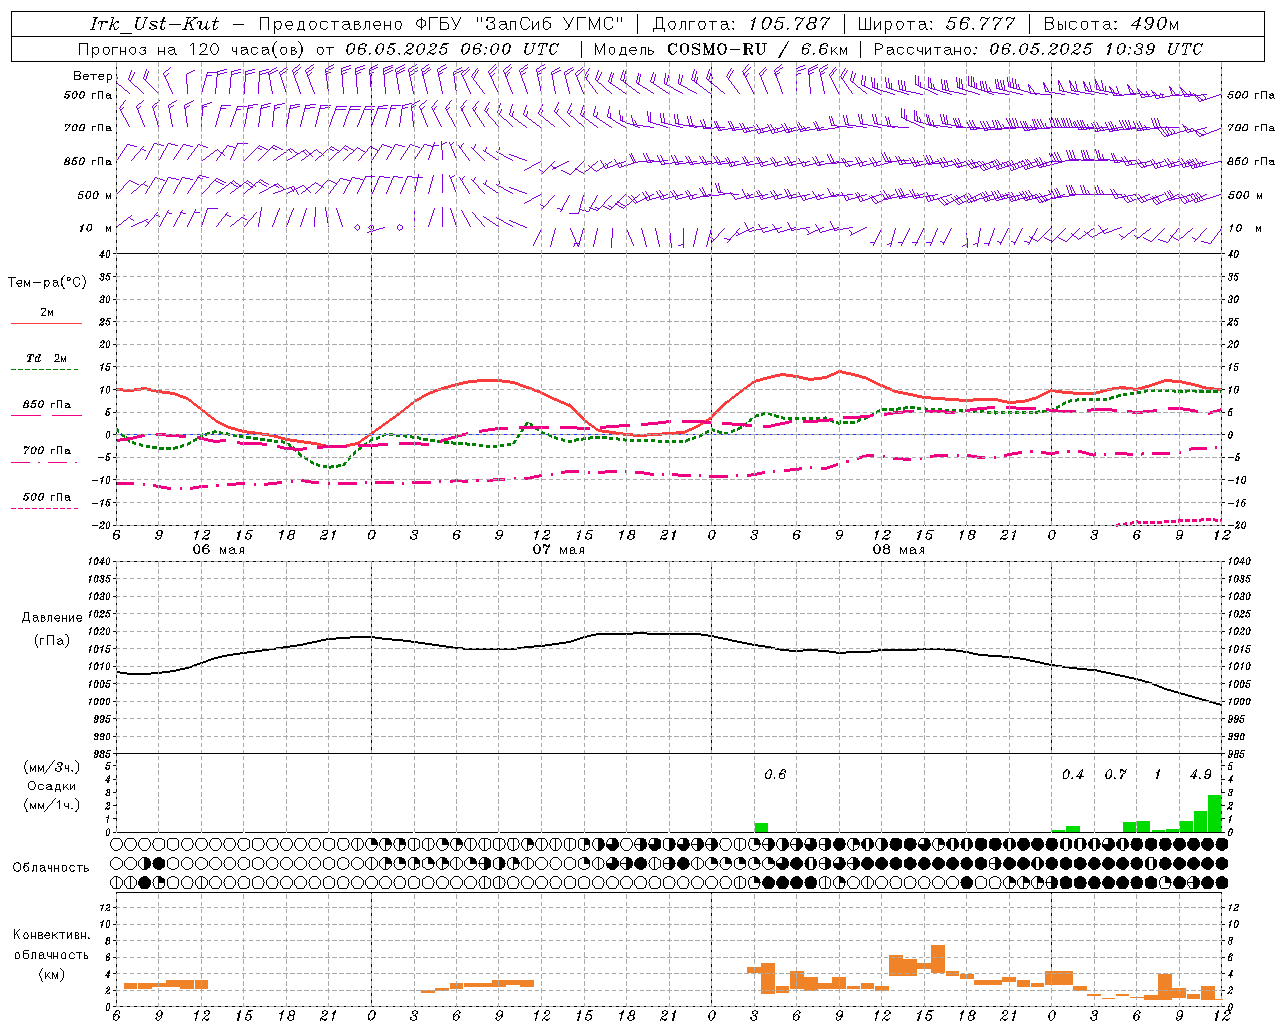Select the forecast start time 06.05.2025 06:00 UTC

tap(452, 49)
